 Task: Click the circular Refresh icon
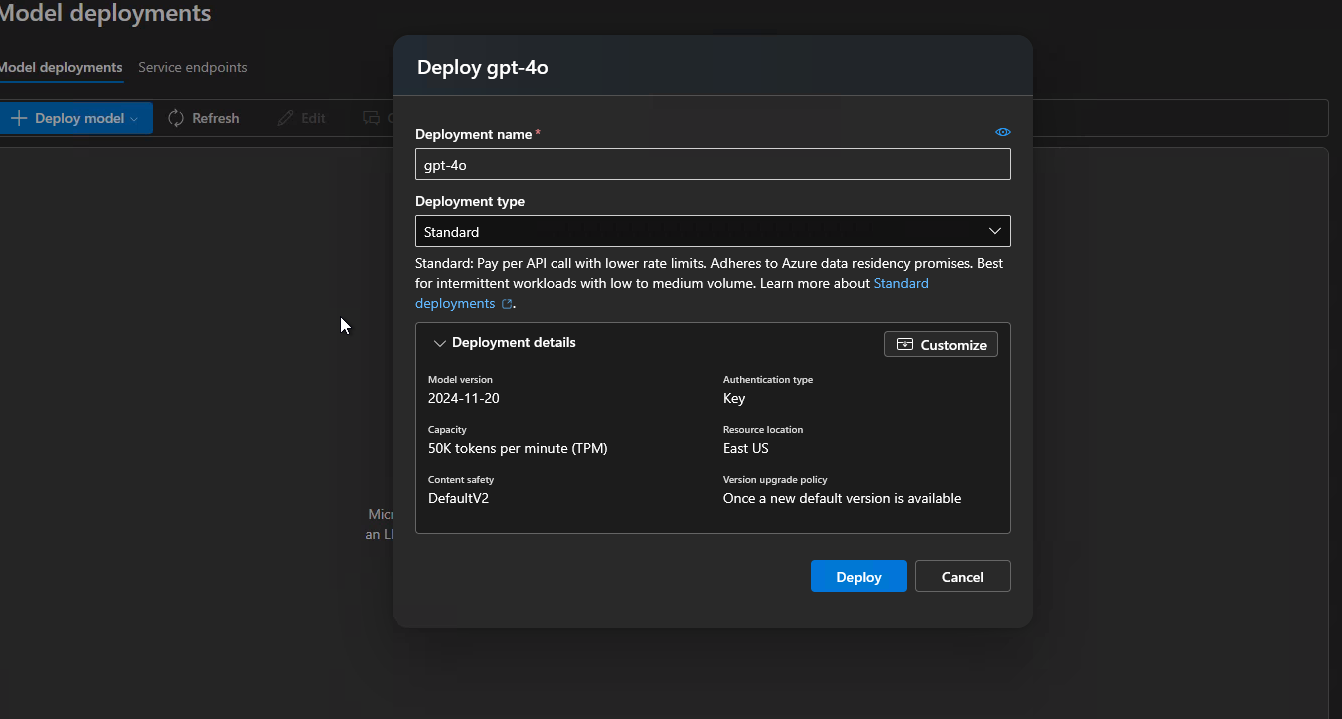pos(176,118)
